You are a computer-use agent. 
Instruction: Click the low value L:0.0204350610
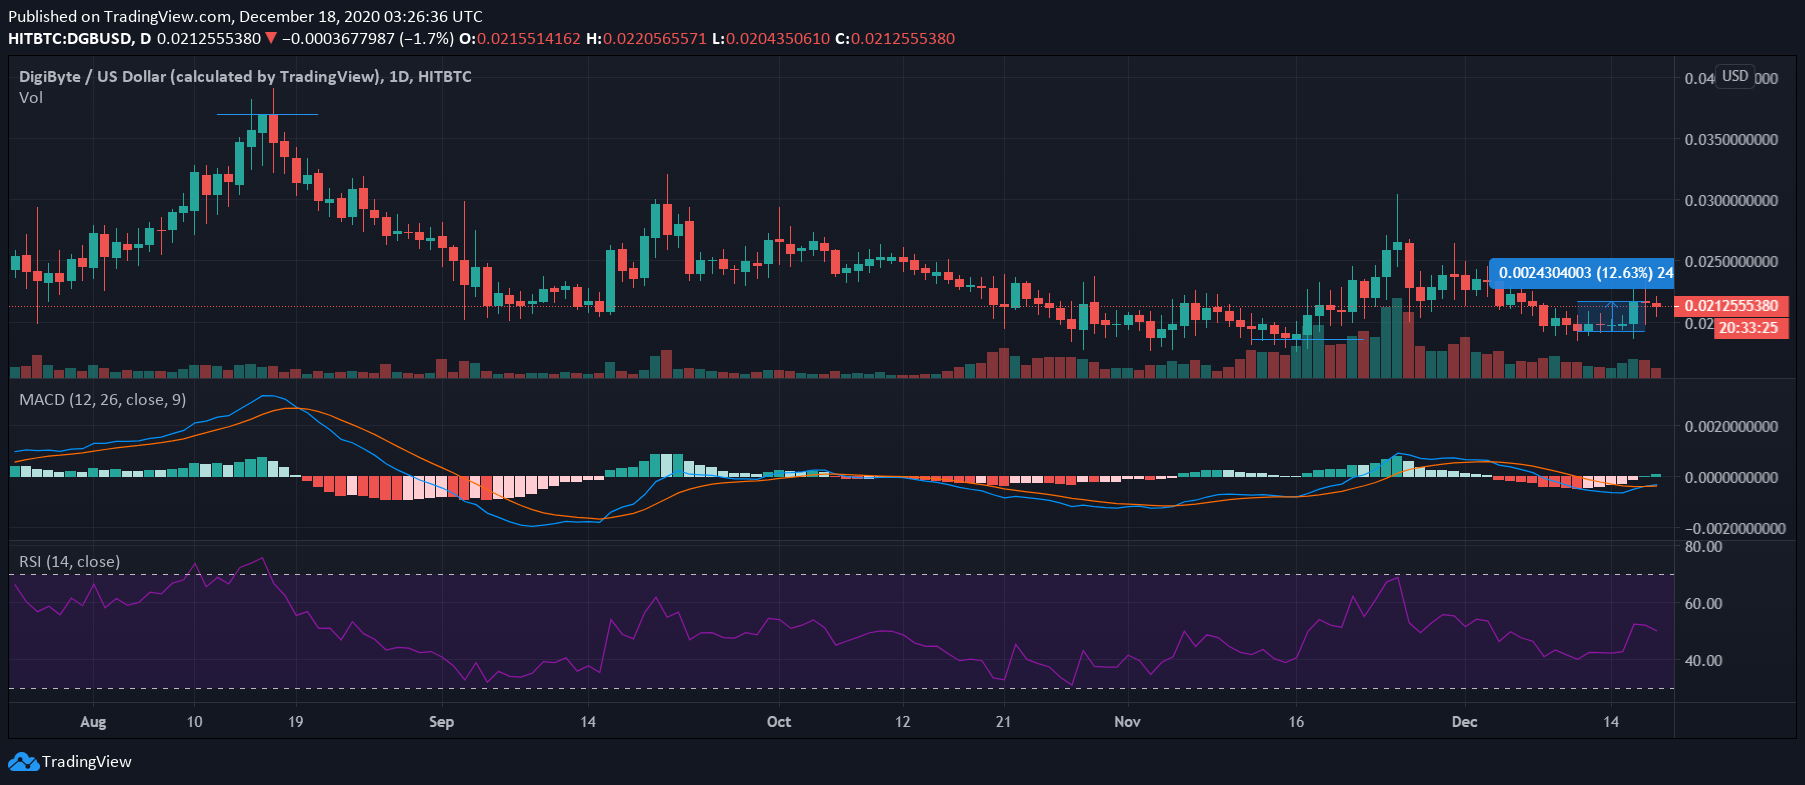tap(771, 38)
